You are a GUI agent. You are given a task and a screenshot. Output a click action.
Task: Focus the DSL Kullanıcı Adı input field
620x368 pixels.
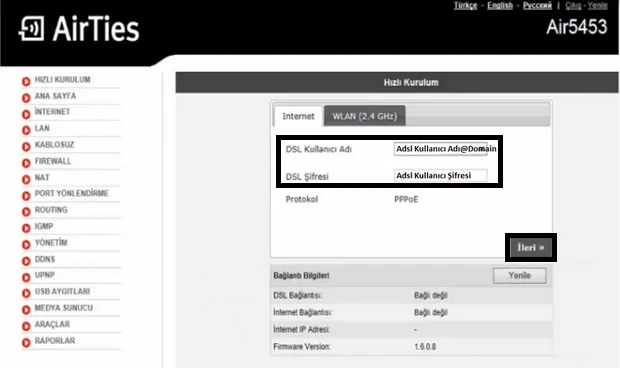[440, 149]
